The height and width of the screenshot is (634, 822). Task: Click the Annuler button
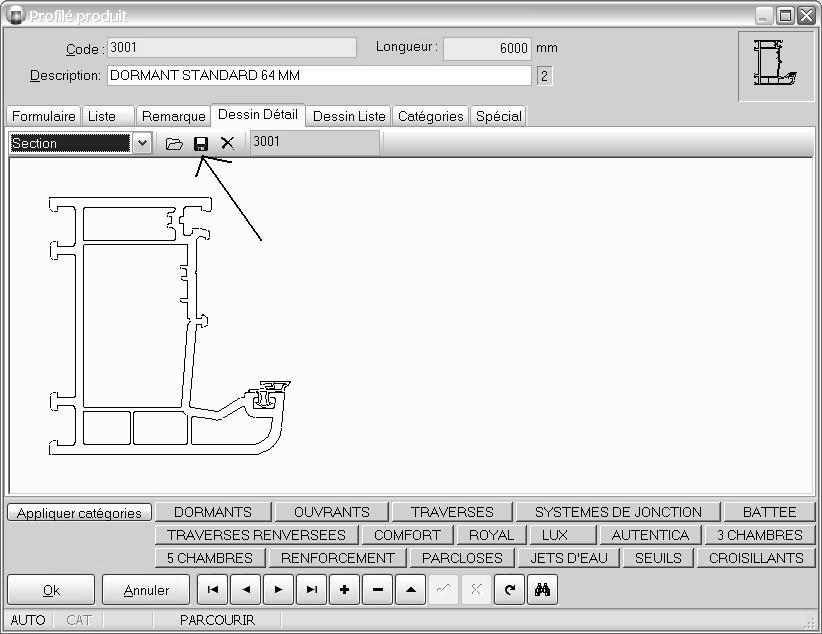point(146,590)
